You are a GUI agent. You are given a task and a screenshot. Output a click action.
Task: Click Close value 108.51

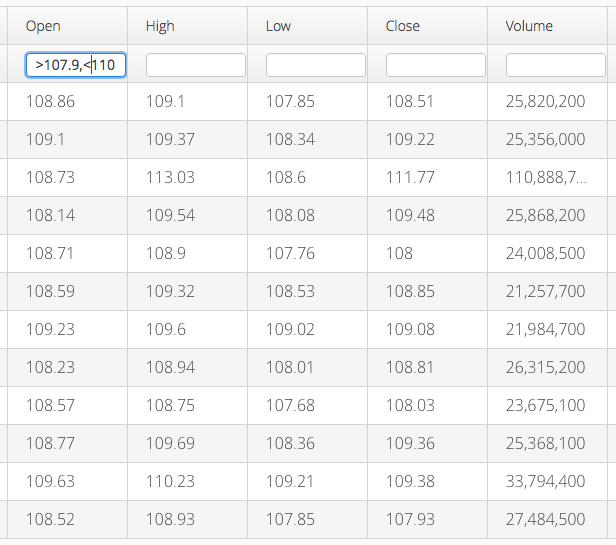point(410,101)
